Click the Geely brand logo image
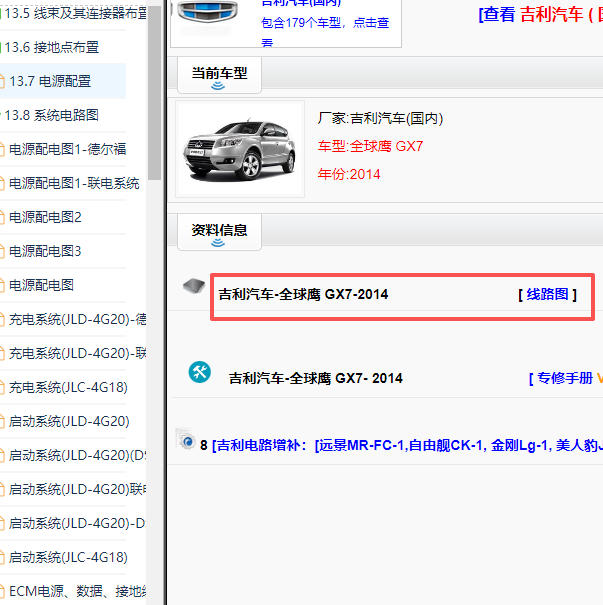The width and height of the screenshot is (603, 605). (x=208, y=11)
